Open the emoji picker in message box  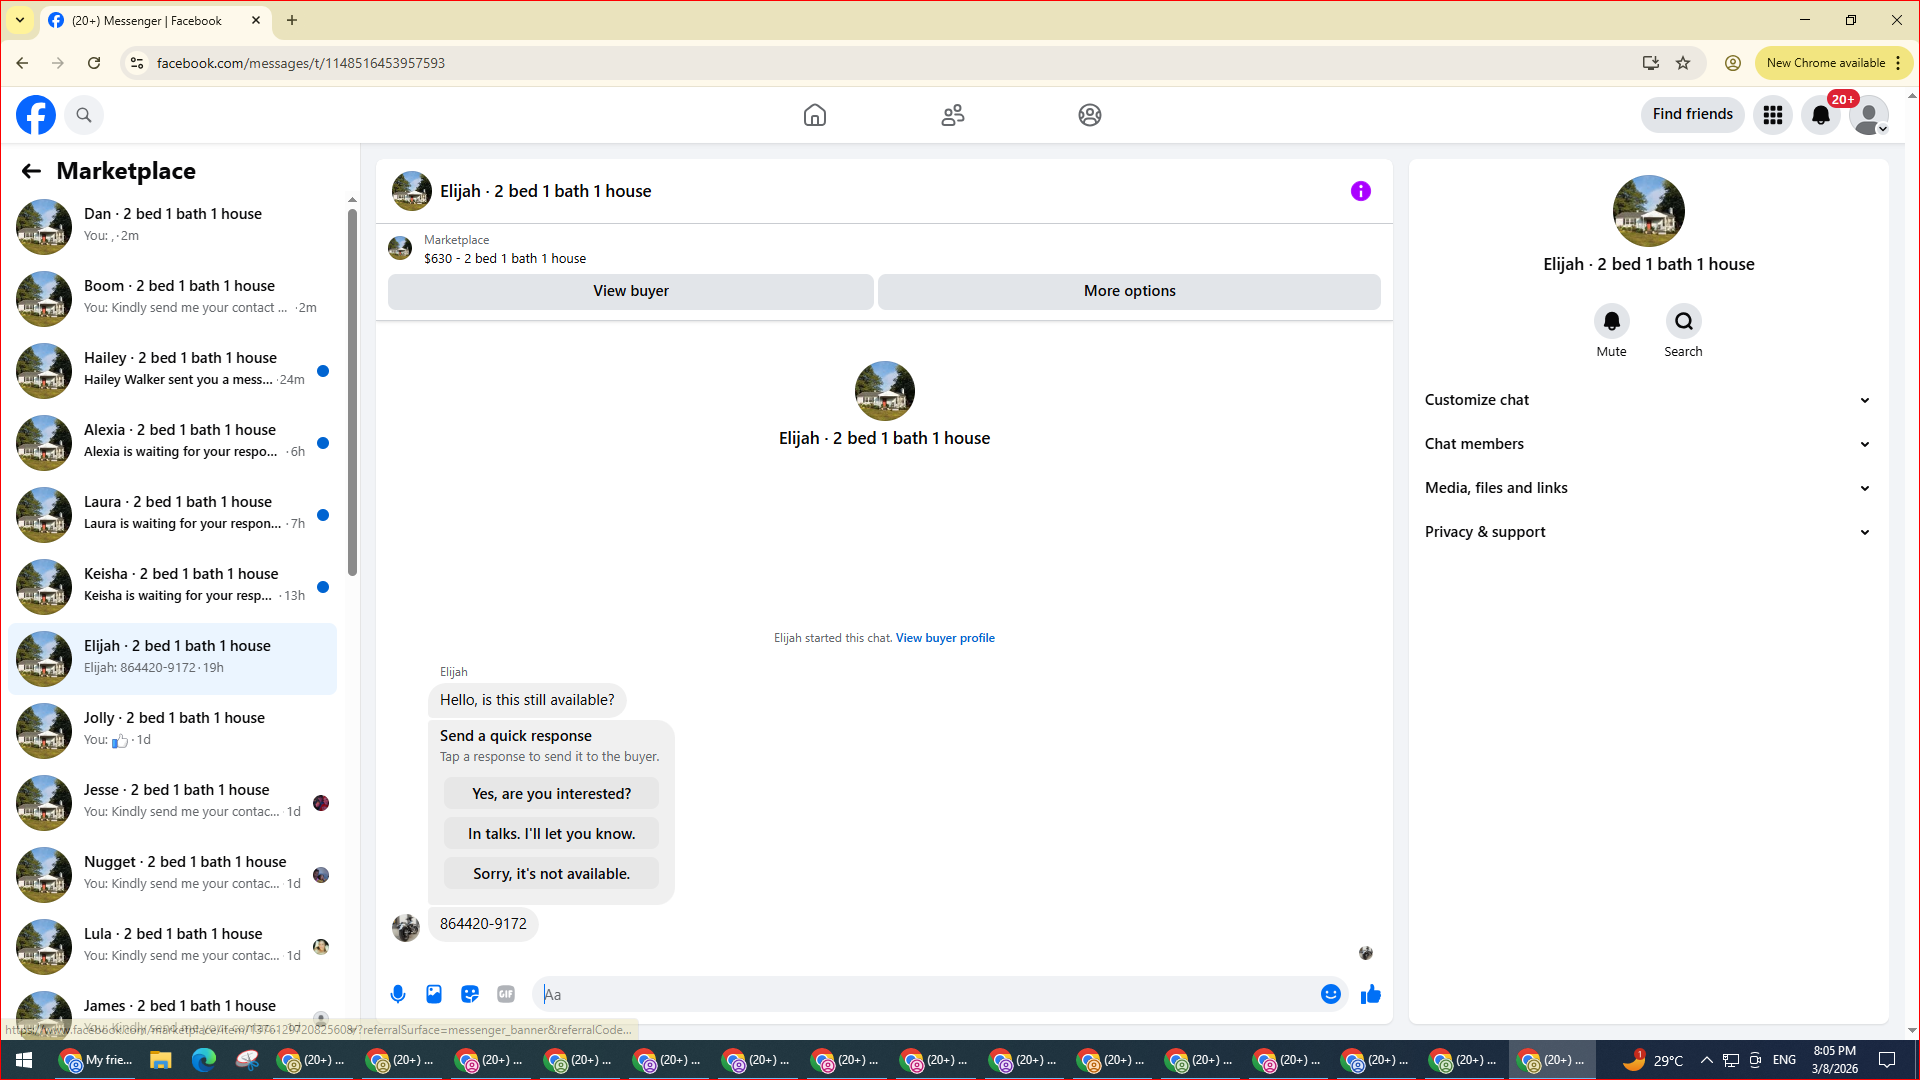pyautogui.click(x=1330, y=994)
